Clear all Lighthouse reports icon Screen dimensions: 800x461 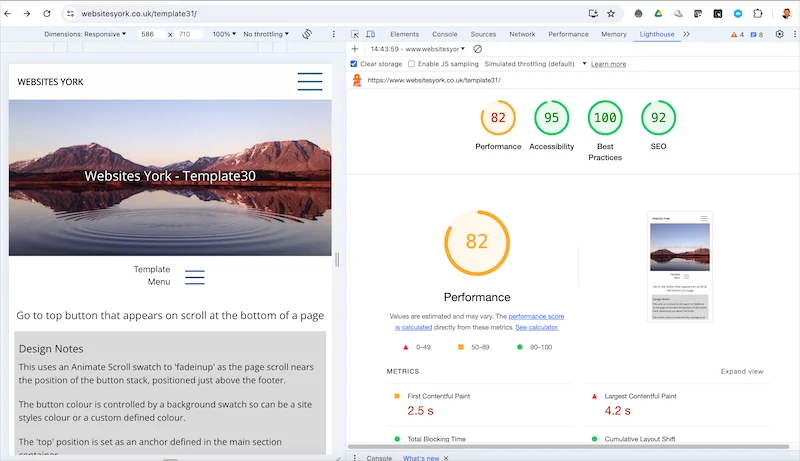click(478, 49)
